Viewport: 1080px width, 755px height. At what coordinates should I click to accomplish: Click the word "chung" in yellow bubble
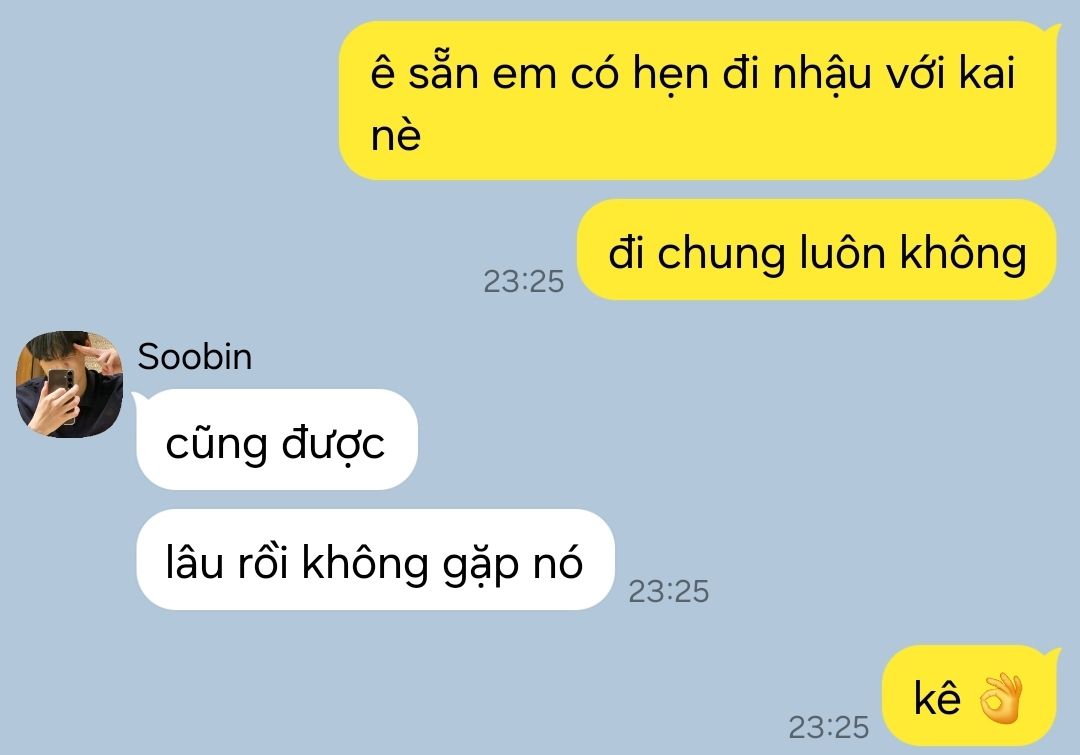pos(721,254)
